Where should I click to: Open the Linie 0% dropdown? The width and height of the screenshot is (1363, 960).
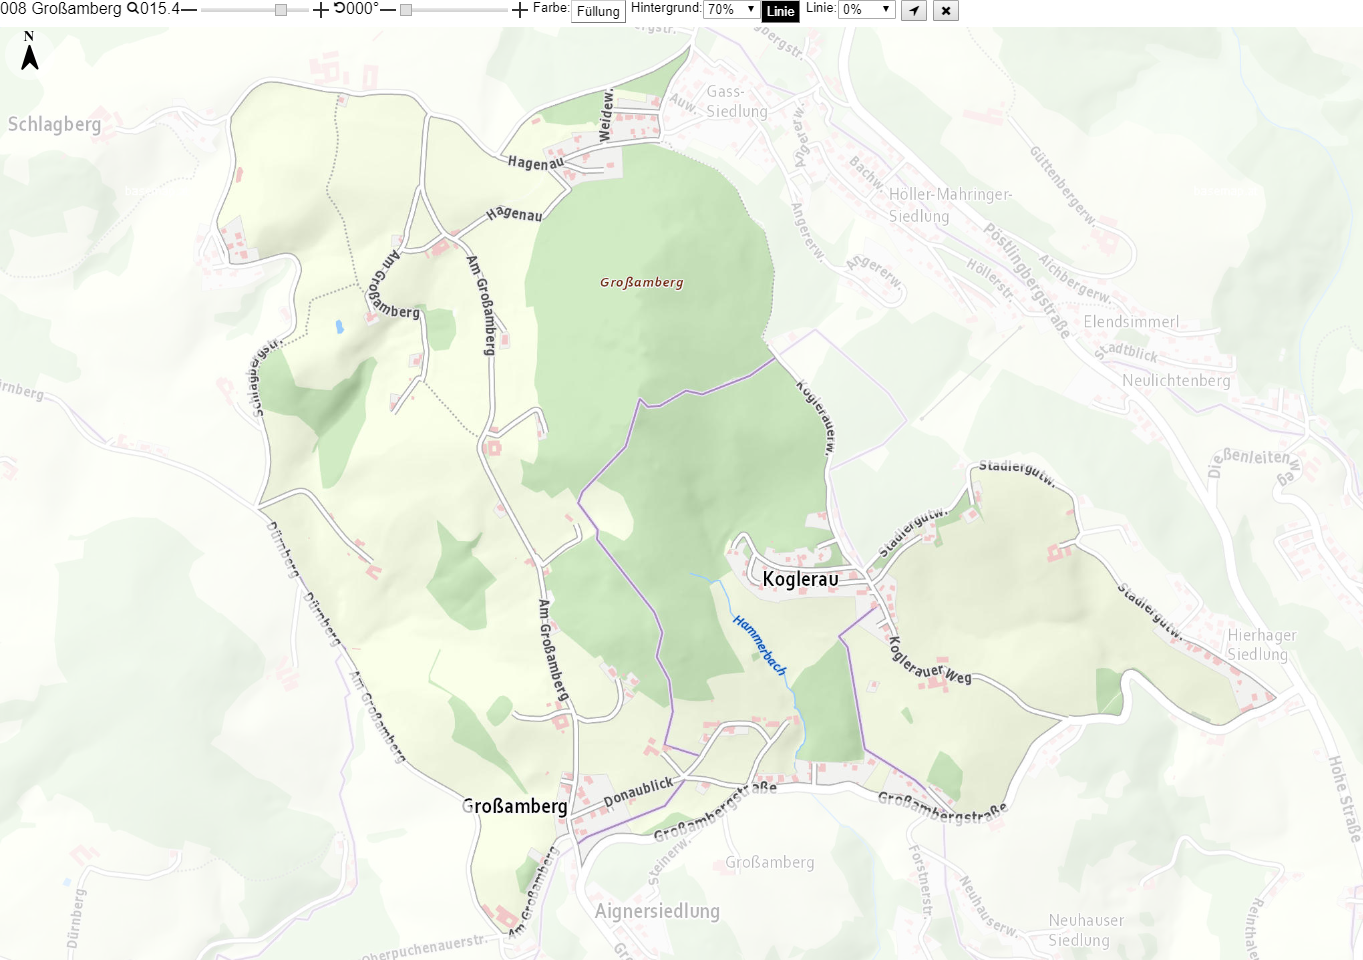pos(866,9)
